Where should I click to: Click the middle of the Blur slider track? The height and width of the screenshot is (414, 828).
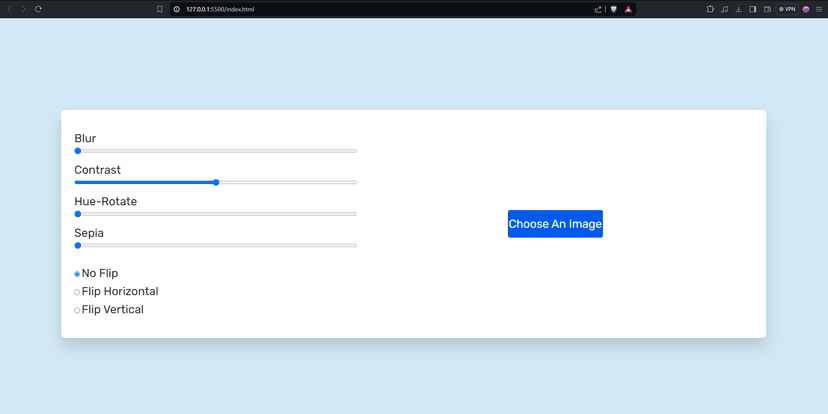(216, 151)
